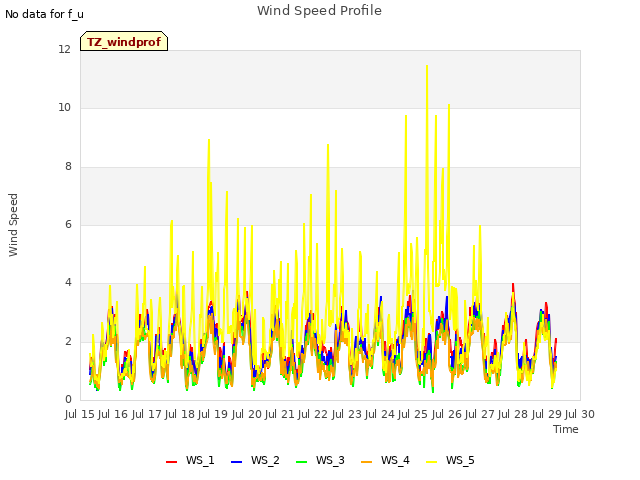Image resolution: width=640 pixels, height=480 pixels.
Task: Toggle WS_5 series in legend
Action: [x=450, y=460]
